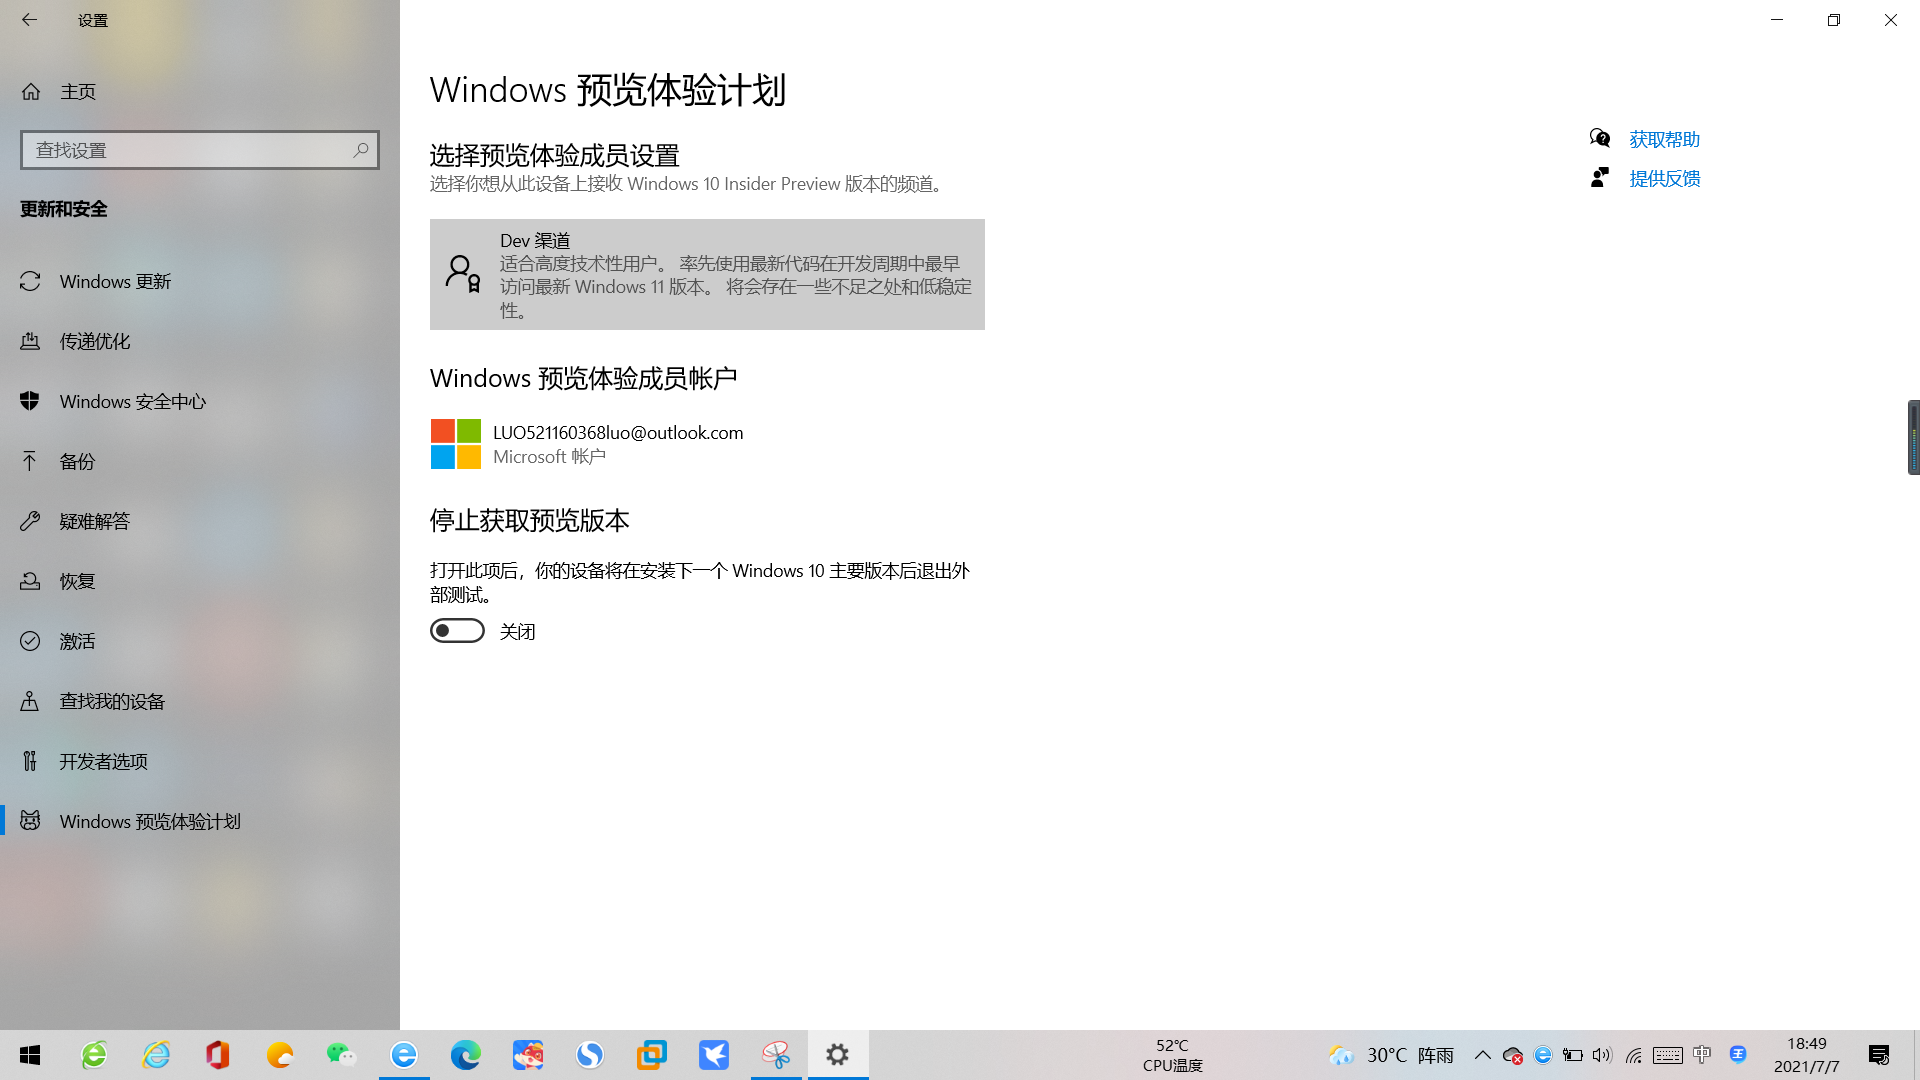
Task: Go back using the Settings back arrow
Action: click(x=29, y=20)
